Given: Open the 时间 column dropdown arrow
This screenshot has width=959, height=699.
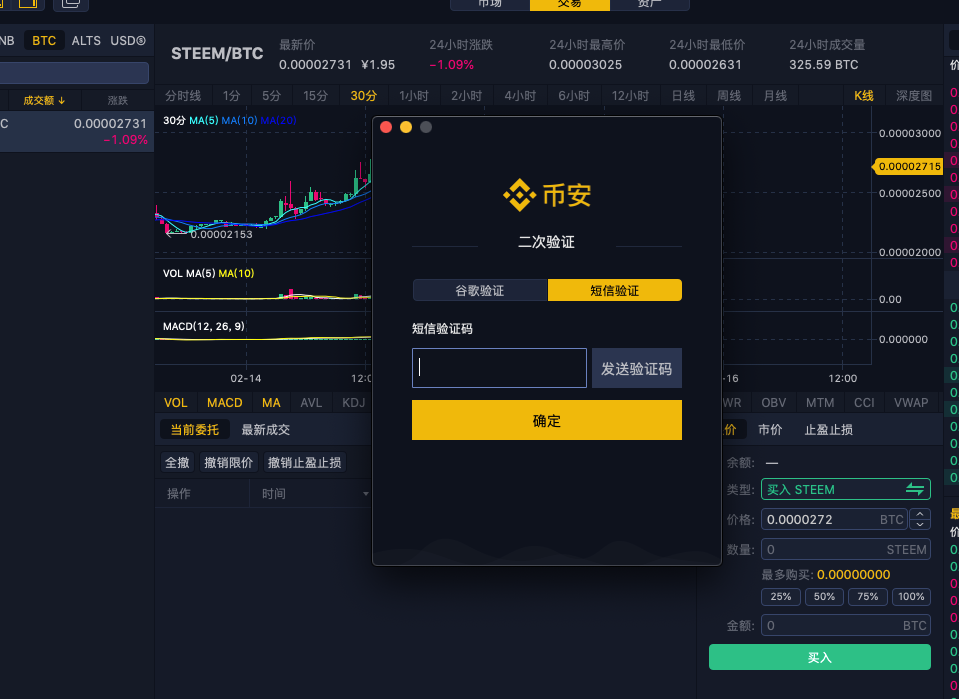Looking at the screenshot, I should coord(366,494).
